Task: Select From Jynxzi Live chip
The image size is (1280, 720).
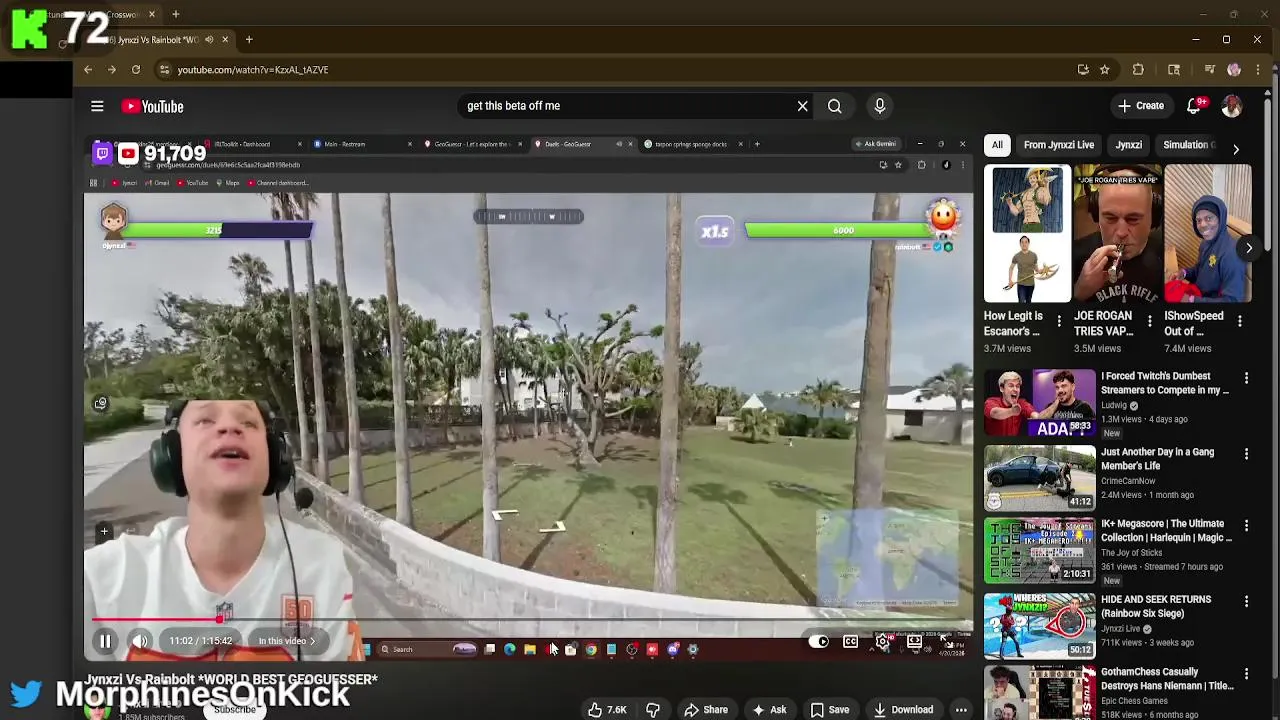Action: click(x=1059, y=145)
